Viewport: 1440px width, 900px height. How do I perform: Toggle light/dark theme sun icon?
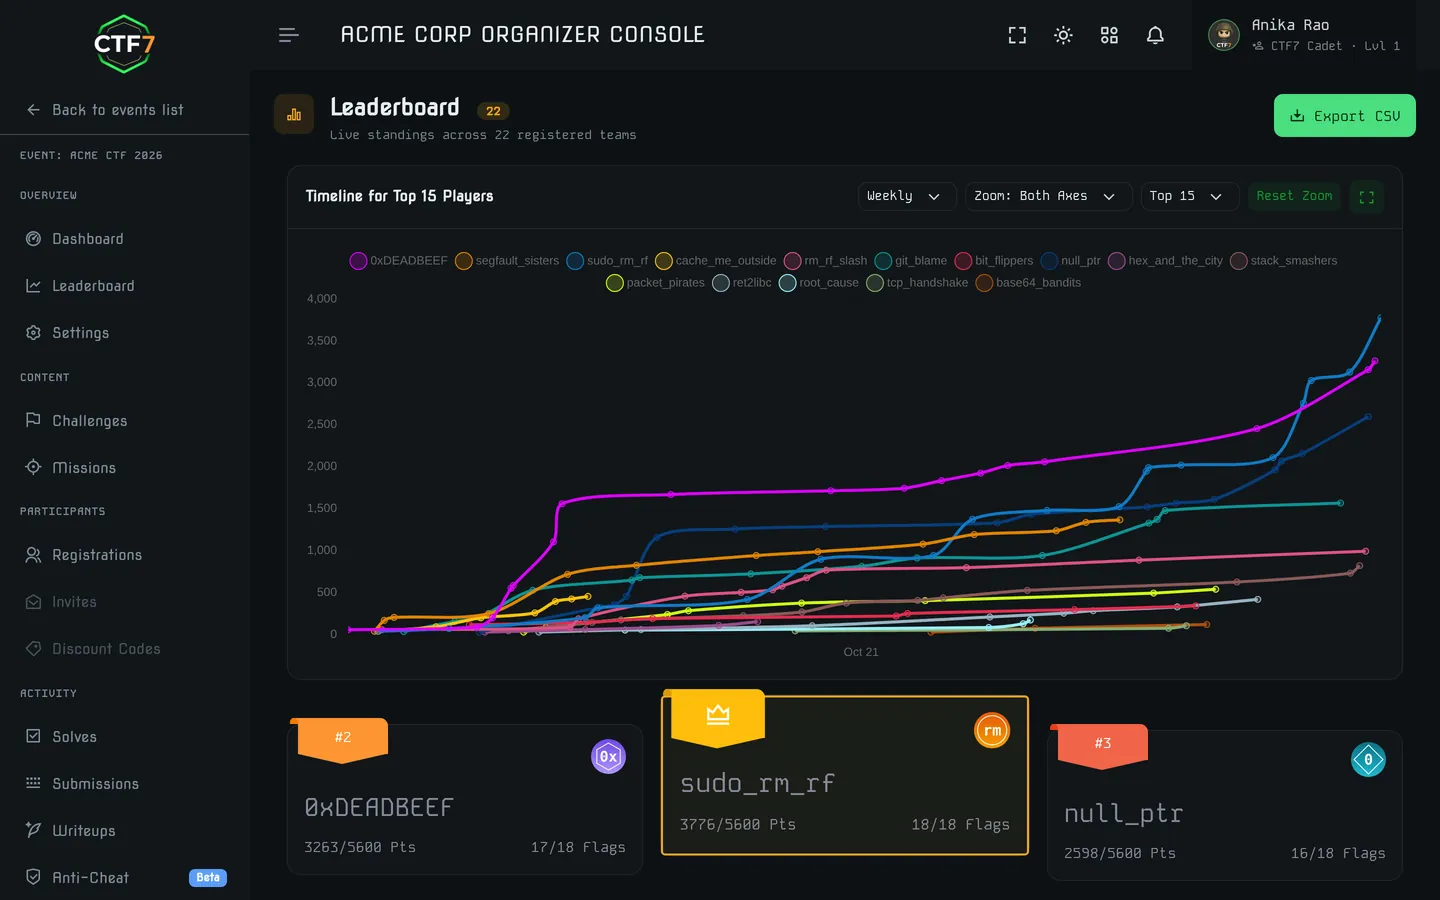1063,35
